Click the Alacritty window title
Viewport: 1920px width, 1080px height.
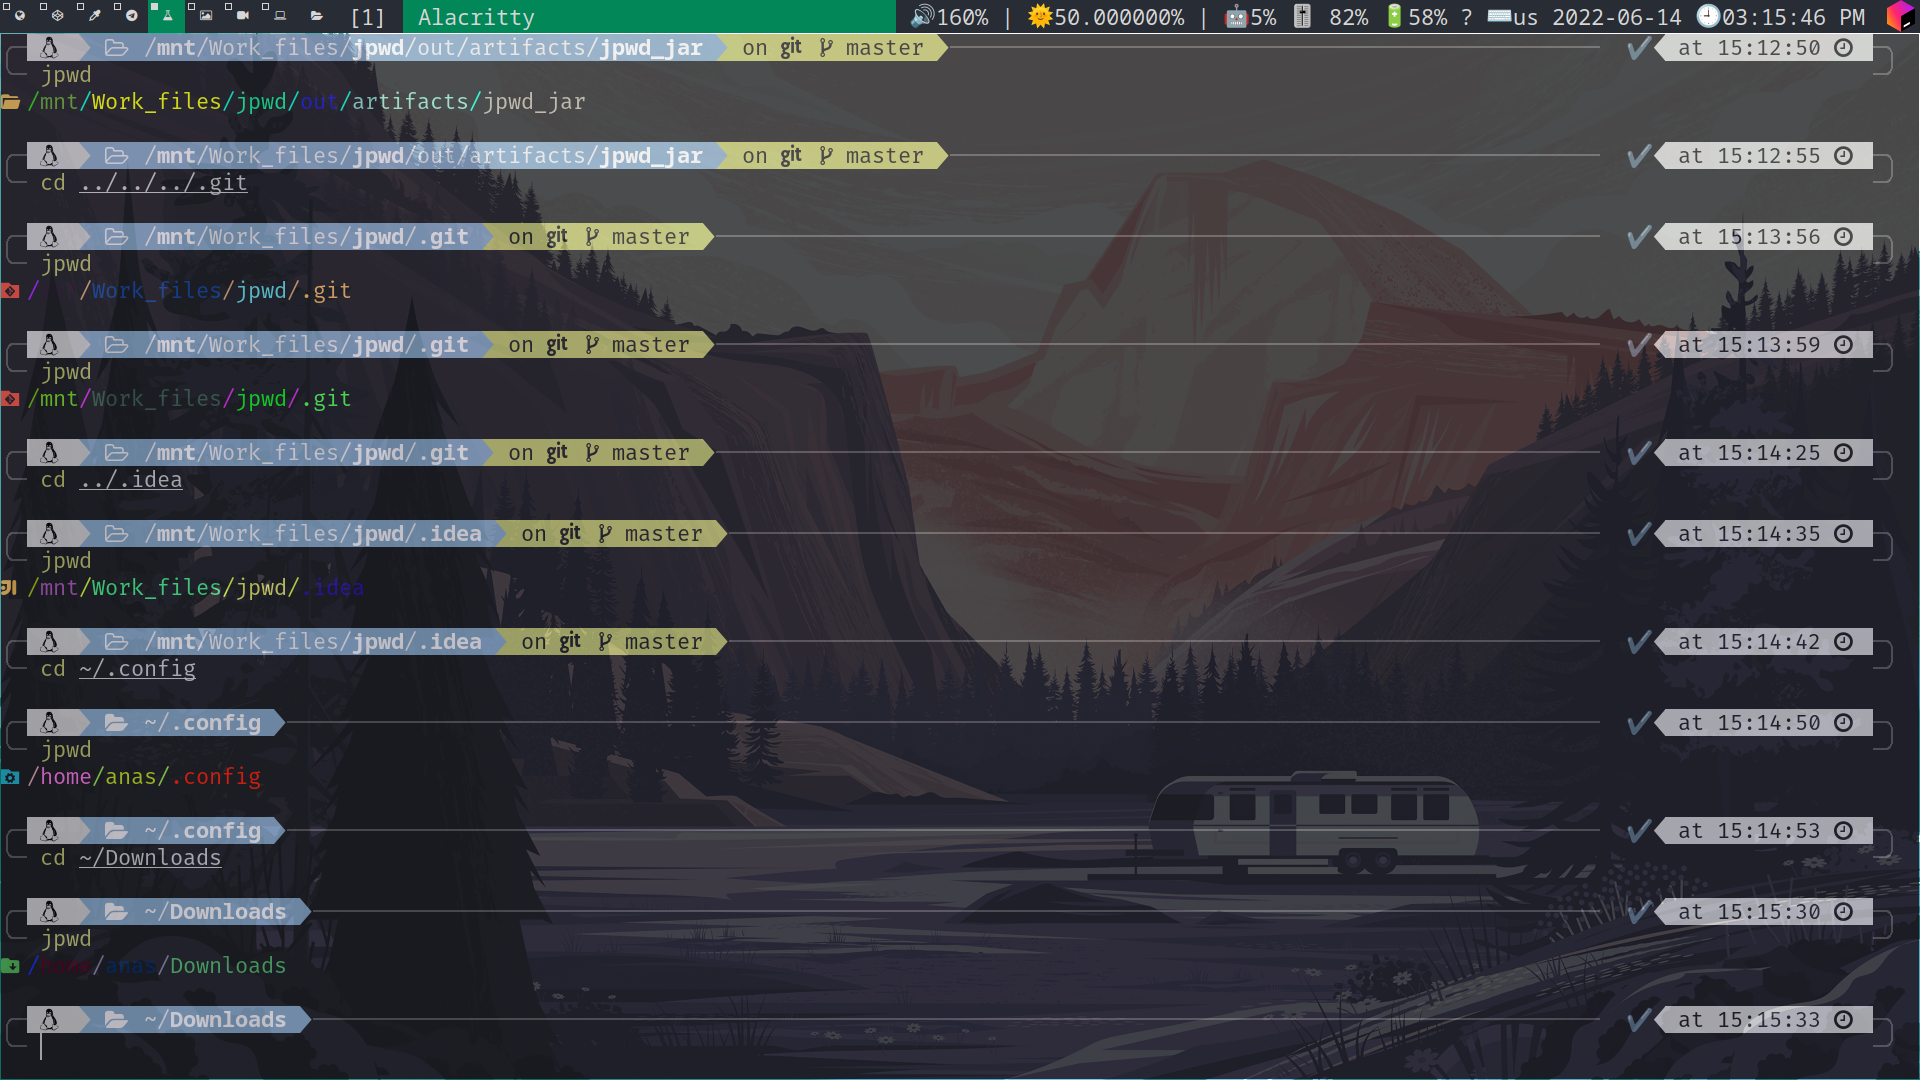[x=476, y=17]
